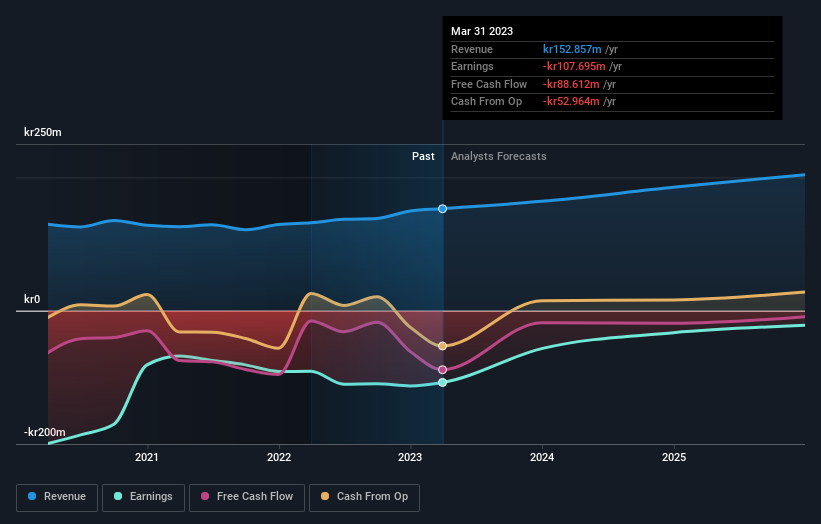Screen dimensions: 821x524
Task: Click the Earnings row label in tooltip
Action: (472, 66)
